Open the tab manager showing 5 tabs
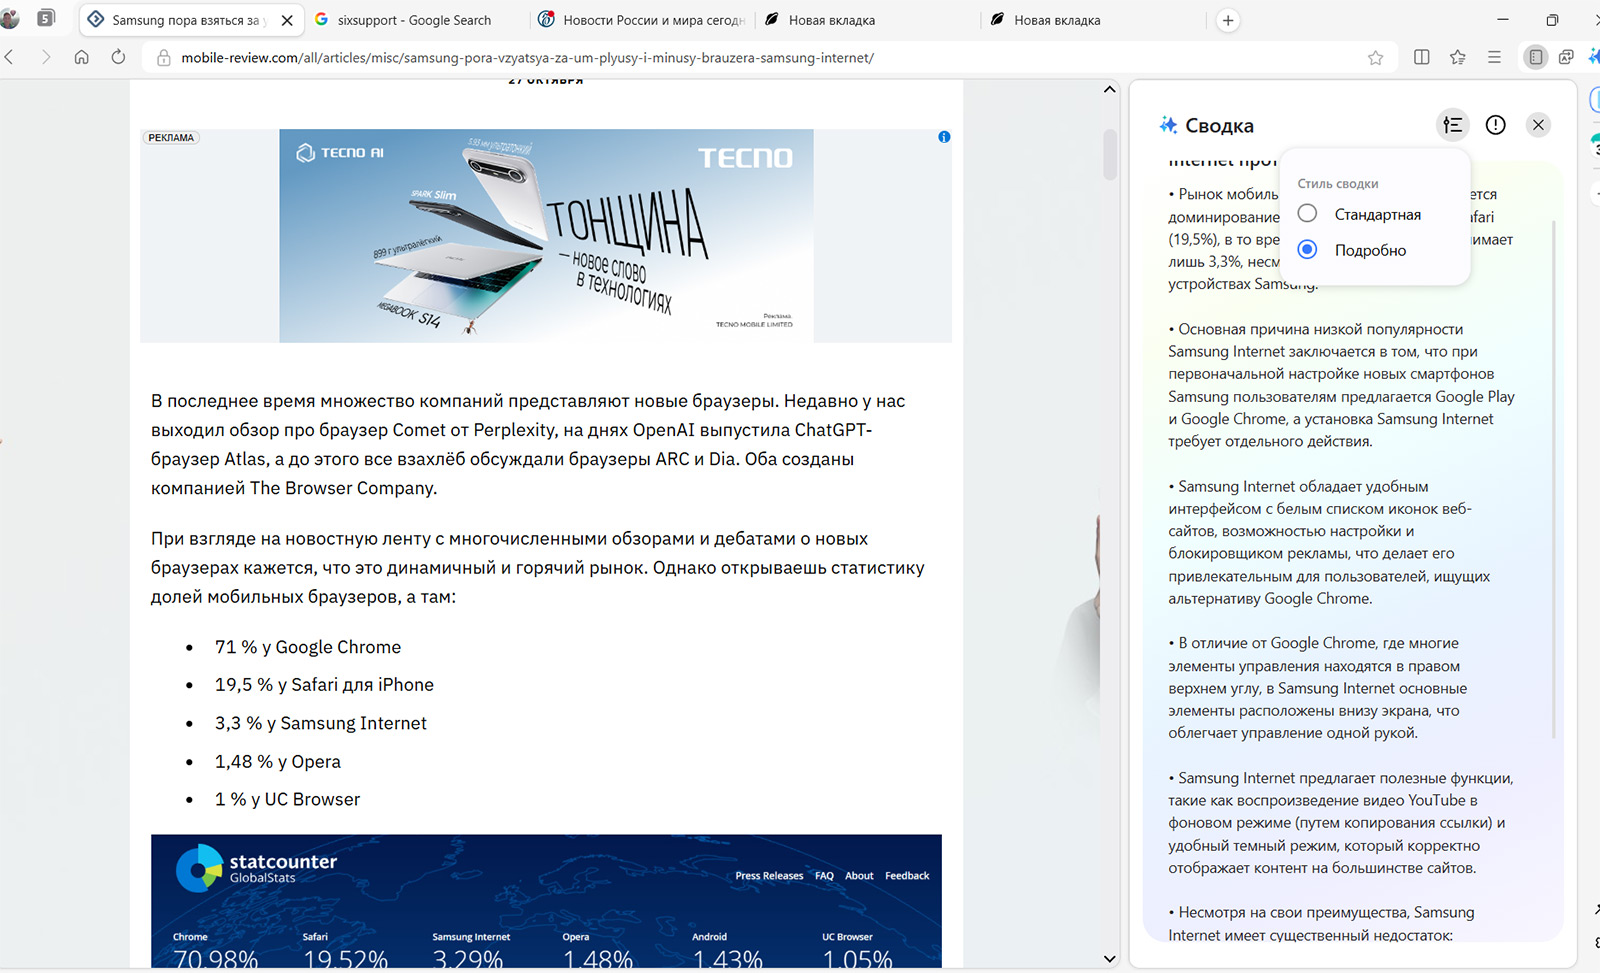 point(46,19)
